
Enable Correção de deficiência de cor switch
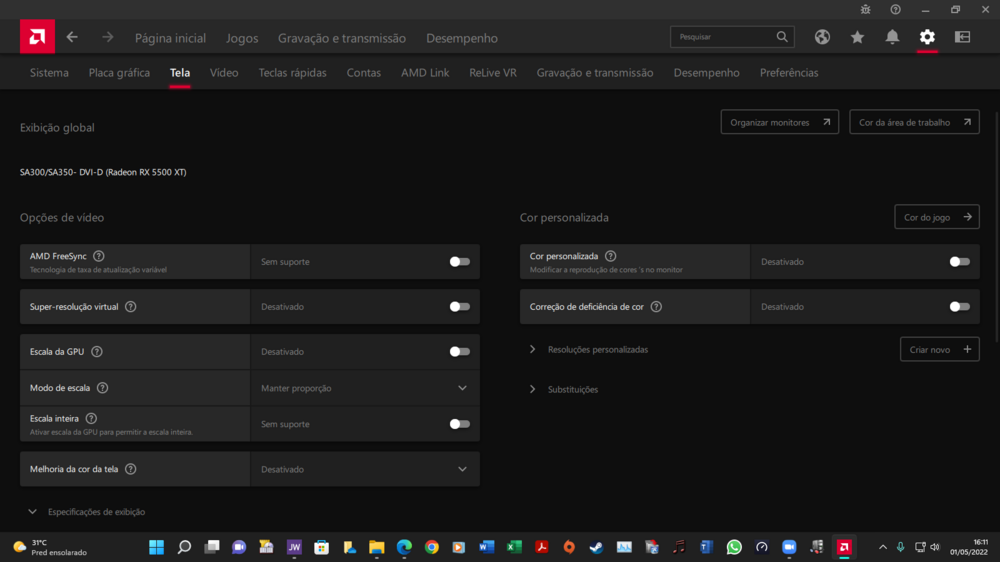tap(959, 307)
